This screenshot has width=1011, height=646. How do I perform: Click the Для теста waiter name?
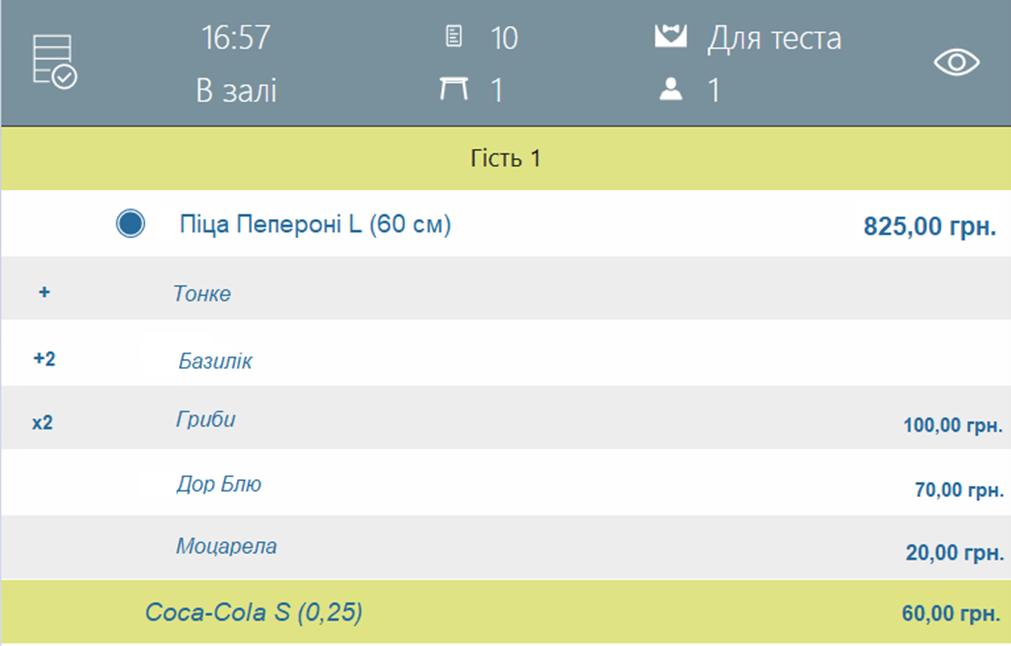coord(774,38)
